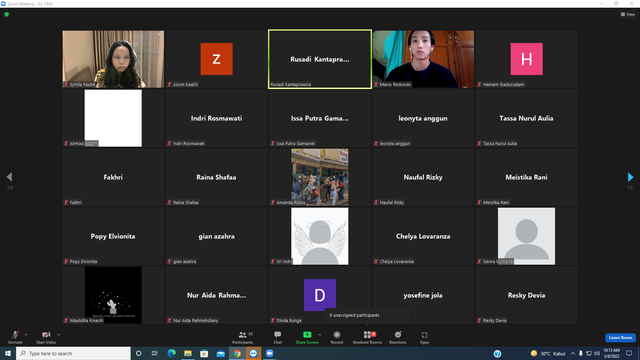This screenshot has height=360, width=640.
Task: Select Syhilla Nadia's video tile
Action: point(113,59)
